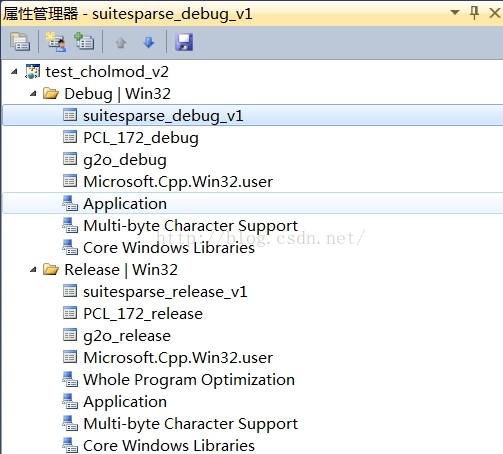Image resolution: width=503 pixels, height=454 pixels.
Task: Toggle the auto-hide pin
Action: pyautogui.click(x=474, y=13)
